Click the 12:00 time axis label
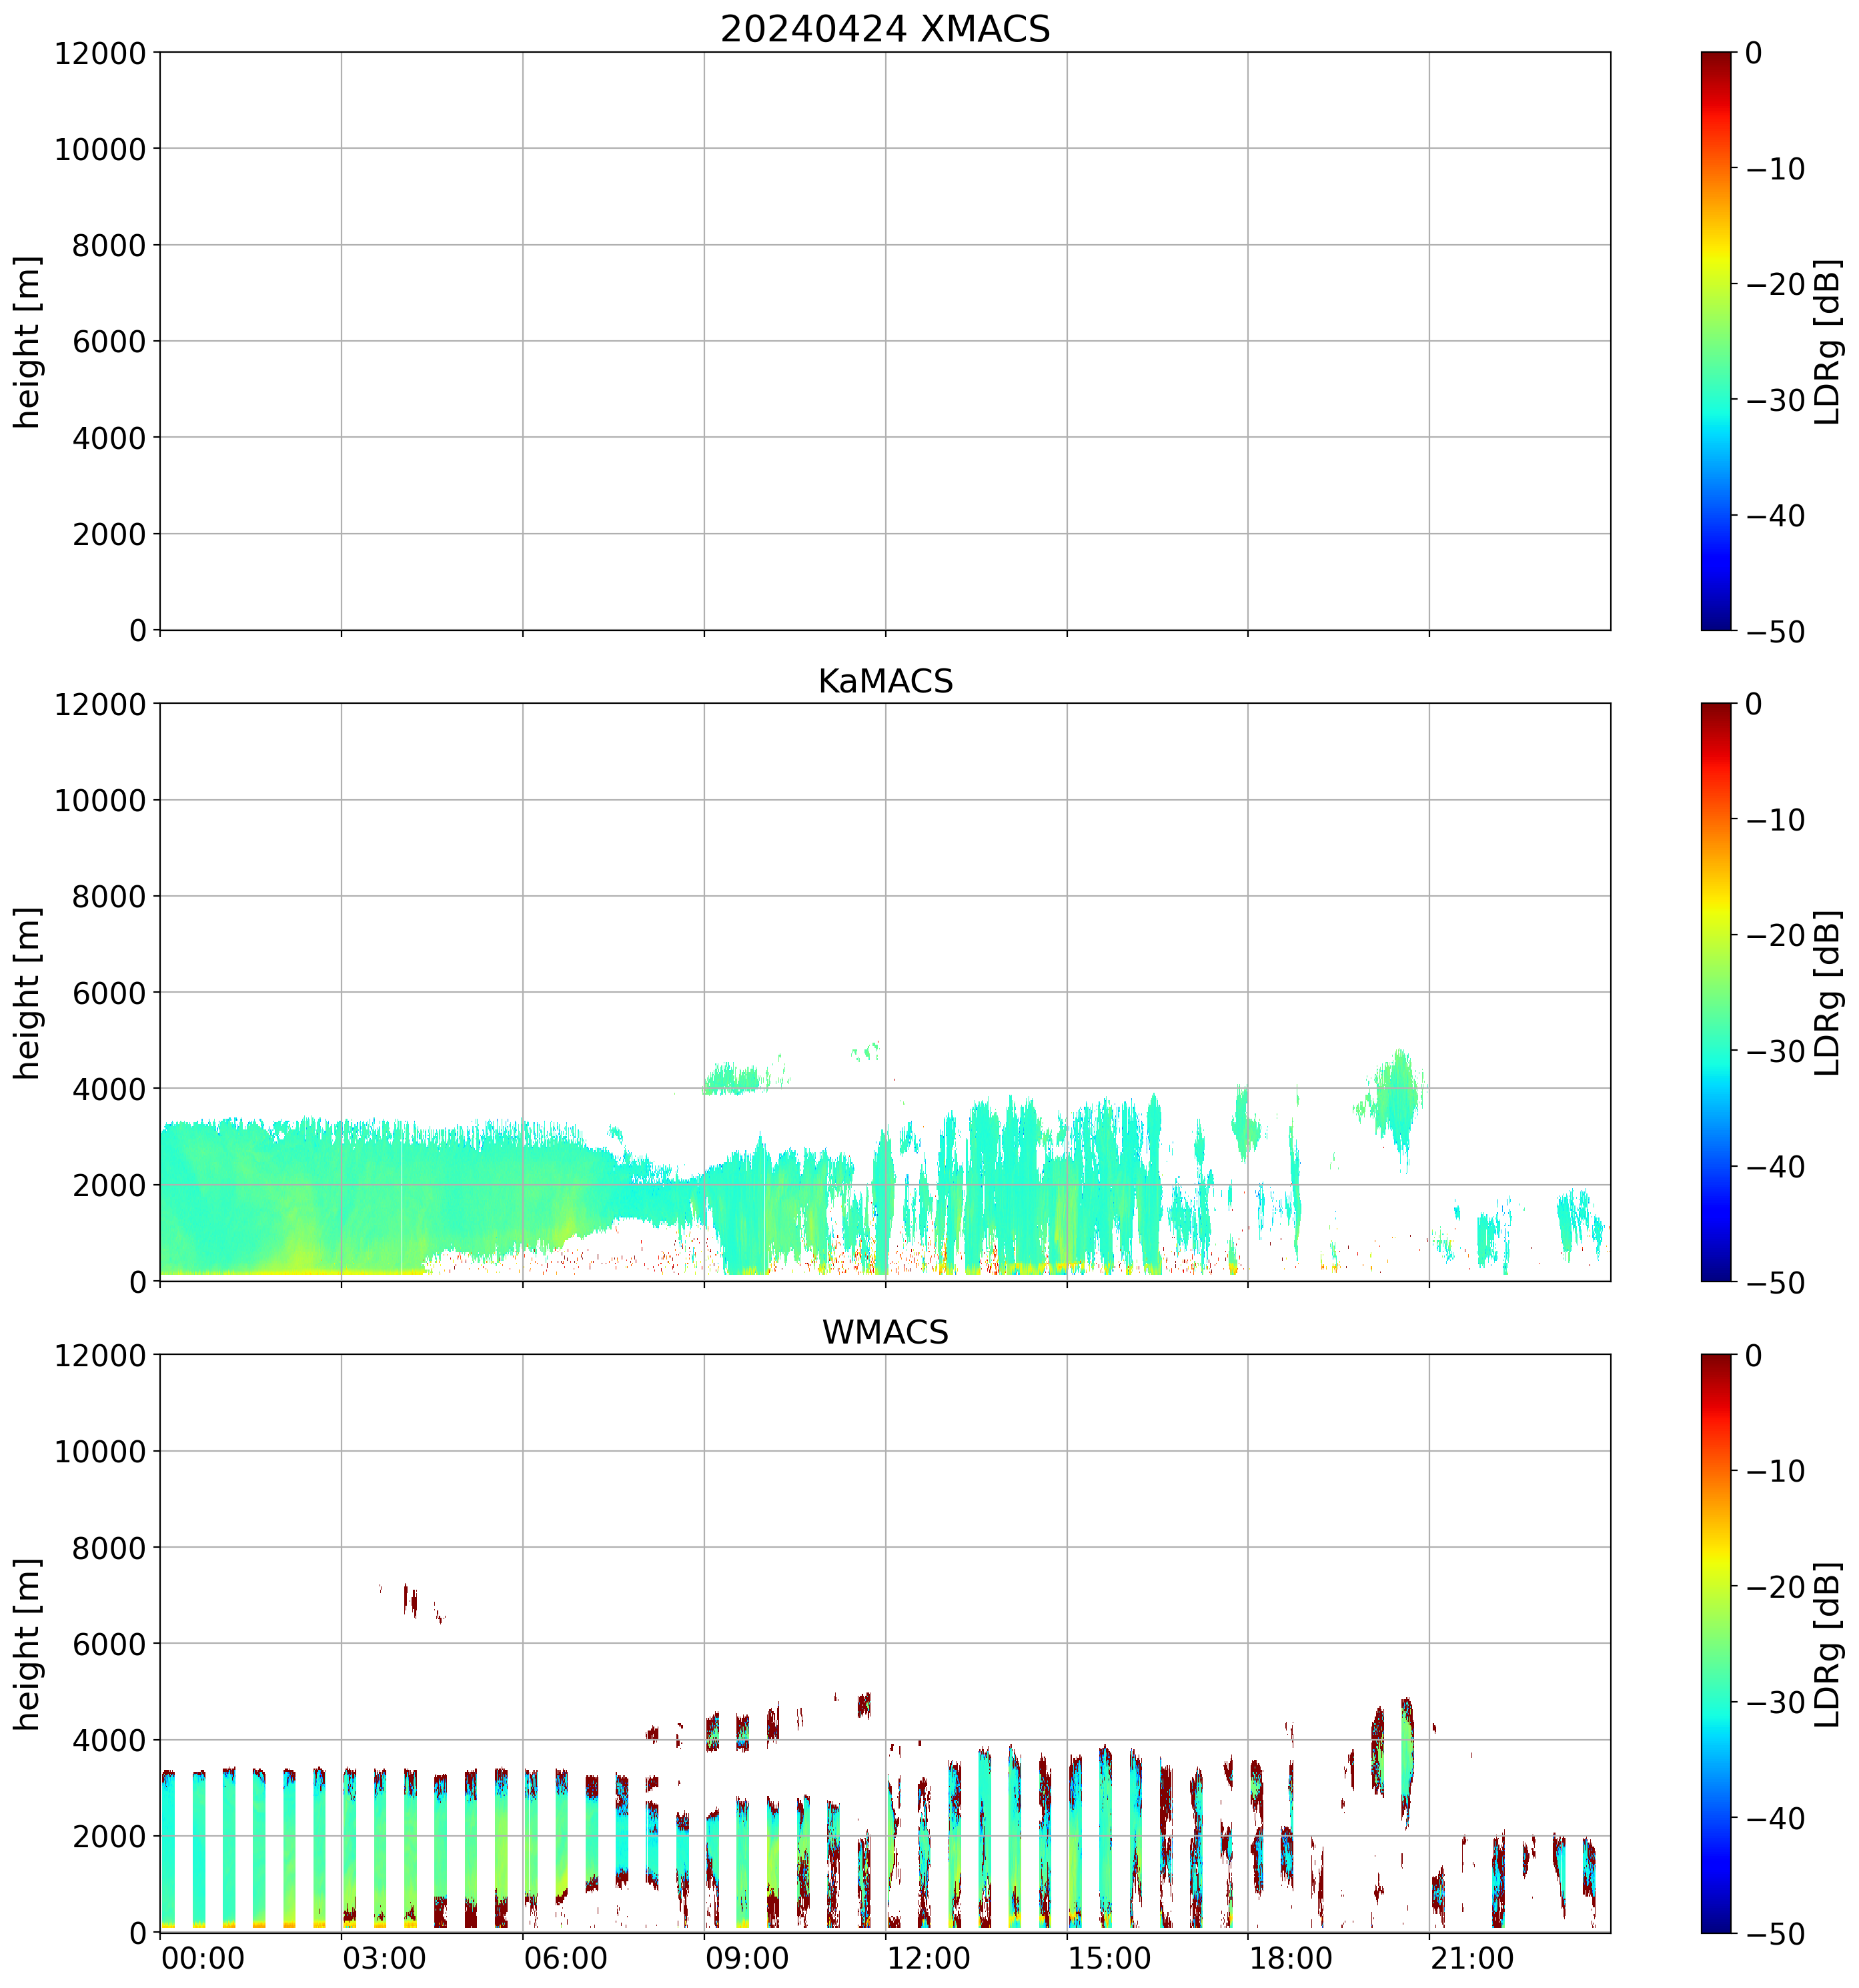 tap(928, 1958)
